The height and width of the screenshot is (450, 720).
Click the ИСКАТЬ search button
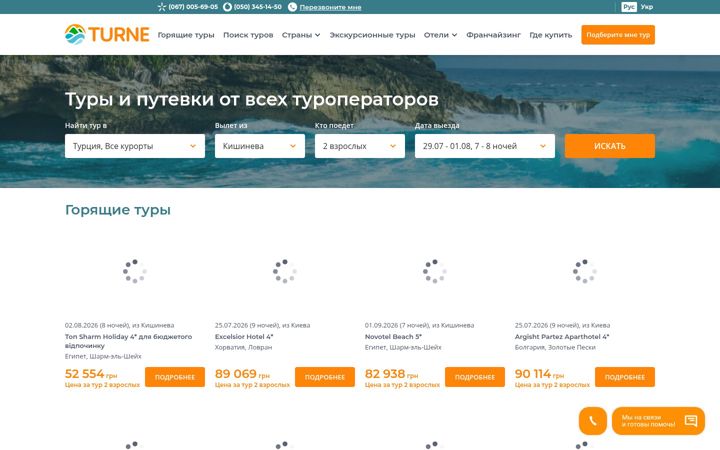click(x=610, y=146)
